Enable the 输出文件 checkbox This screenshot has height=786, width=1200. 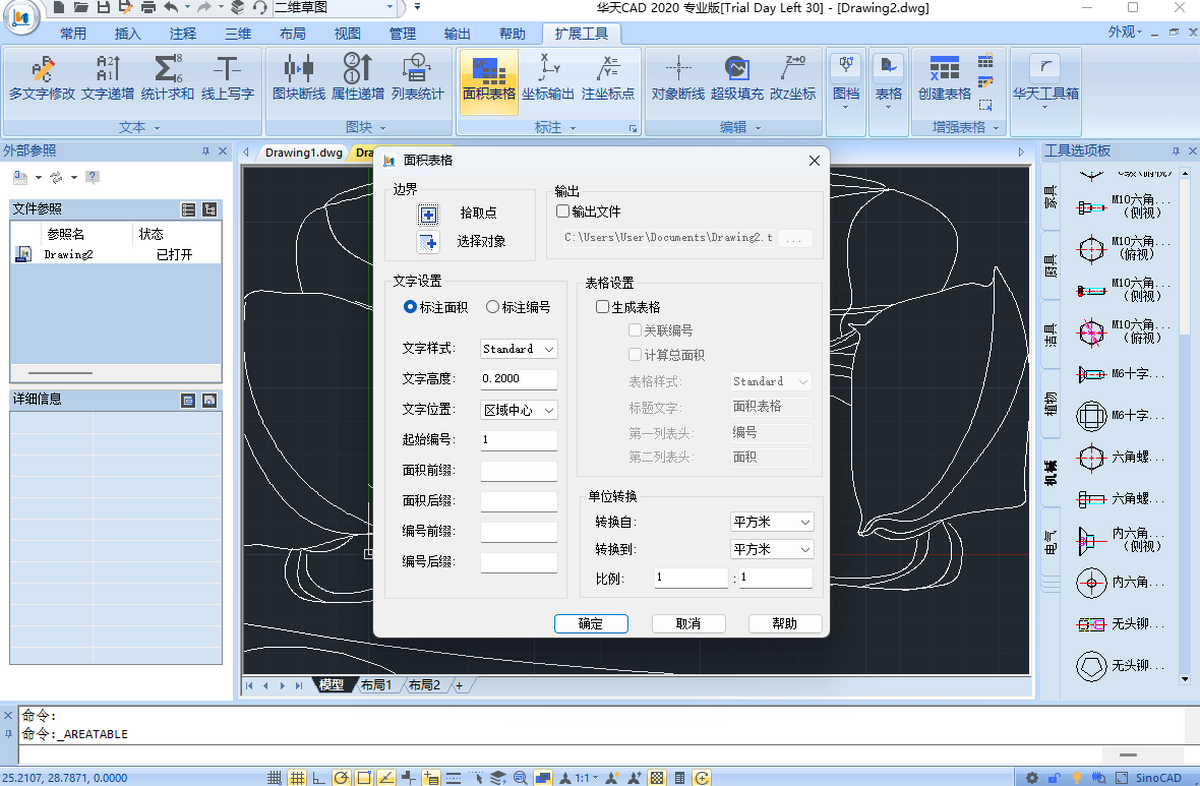point(563,212)
